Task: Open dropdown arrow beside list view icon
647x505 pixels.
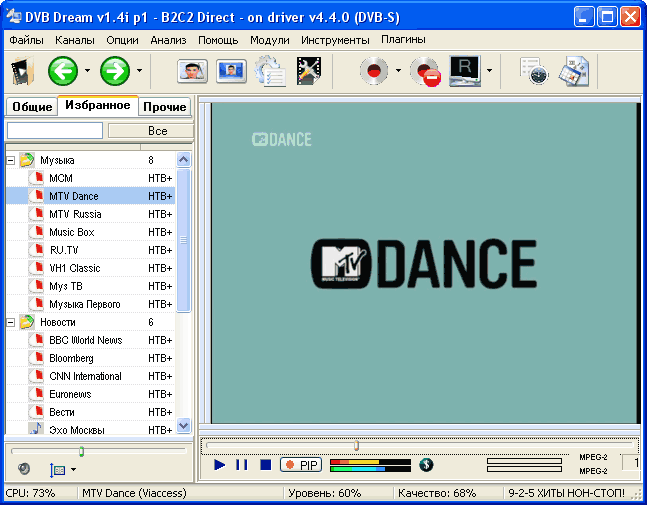Action: tap(73, 470)
